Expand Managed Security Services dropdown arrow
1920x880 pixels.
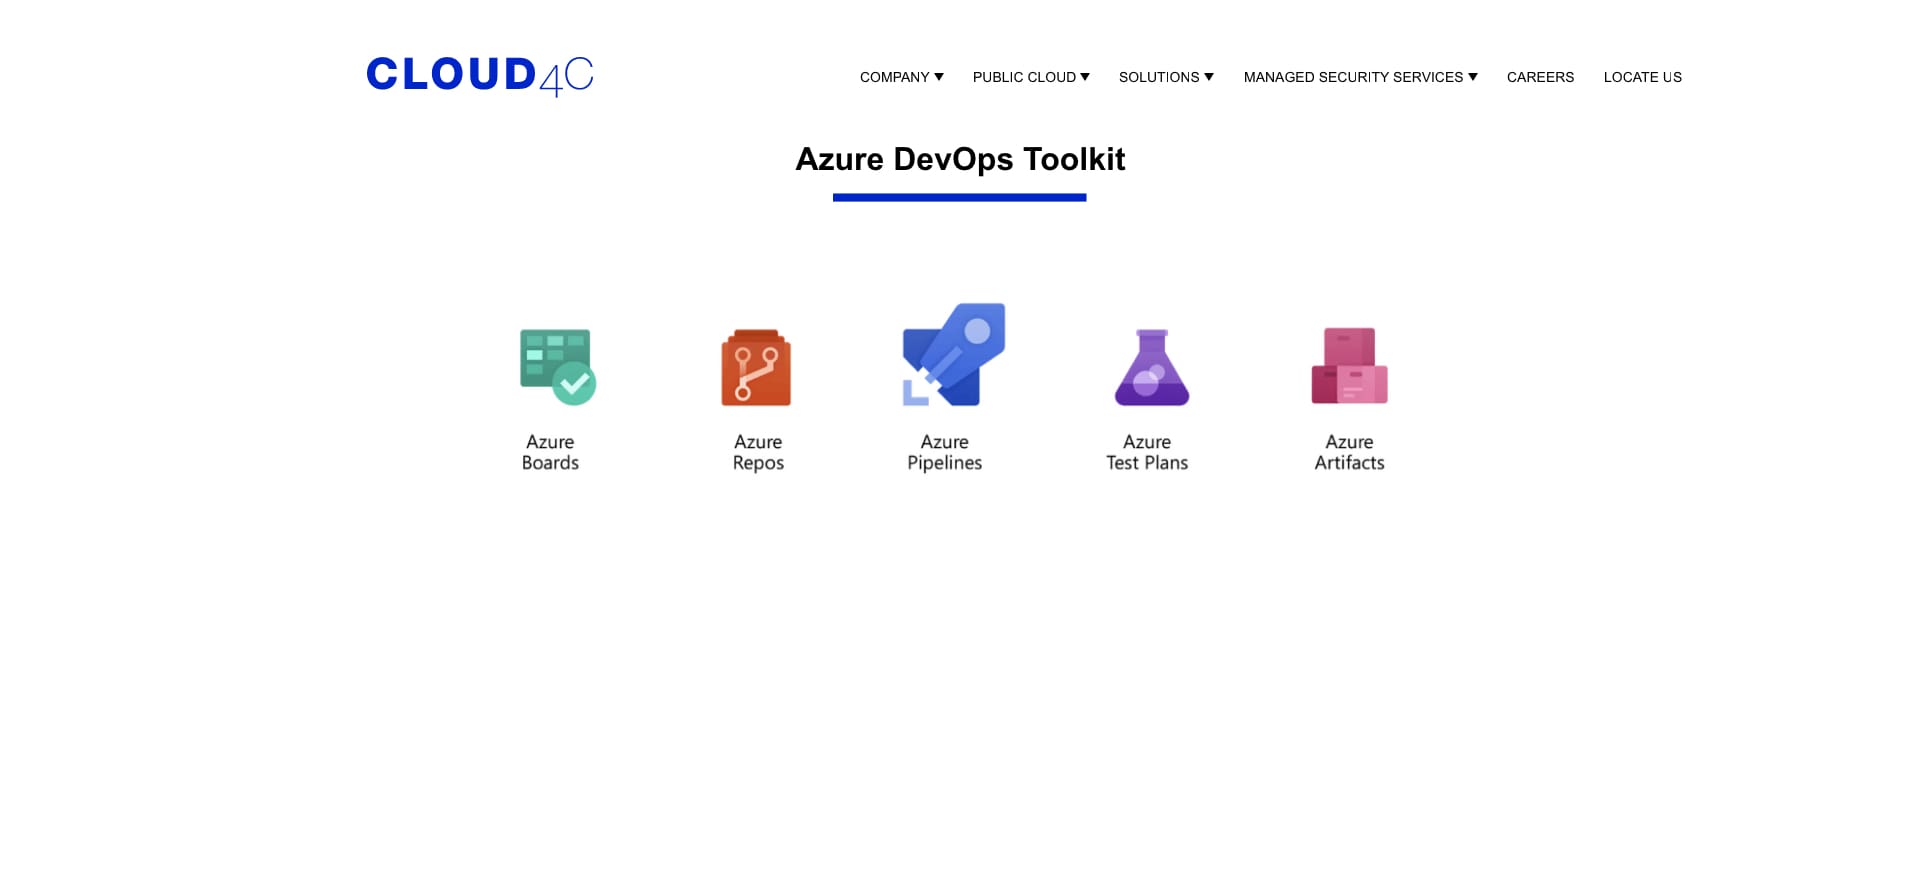pos(1473,77)
